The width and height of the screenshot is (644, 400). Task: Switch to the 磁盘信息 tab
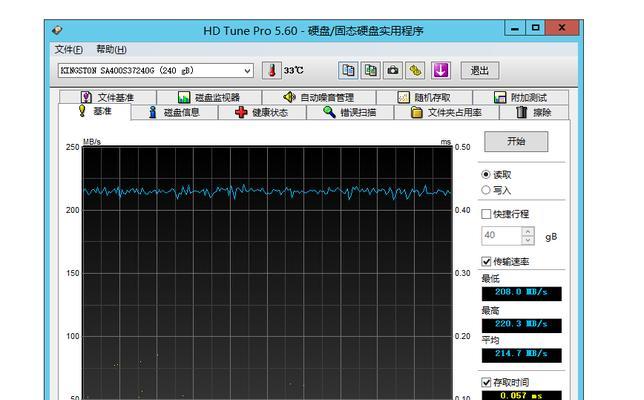tap(174, 112)
